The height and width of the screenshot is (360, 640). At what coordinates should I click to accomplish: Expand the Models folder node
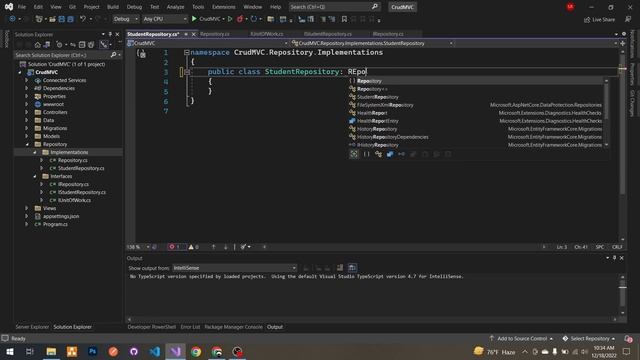pyautogui.click(x=27, y=136)
